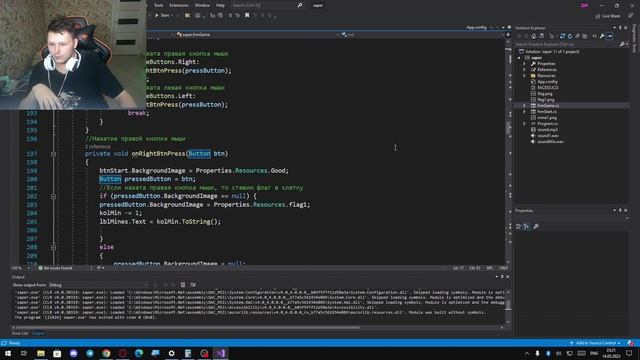Switch to the App.config tab
The height and width of the screenshot is (360, 640).
point(476,27)
